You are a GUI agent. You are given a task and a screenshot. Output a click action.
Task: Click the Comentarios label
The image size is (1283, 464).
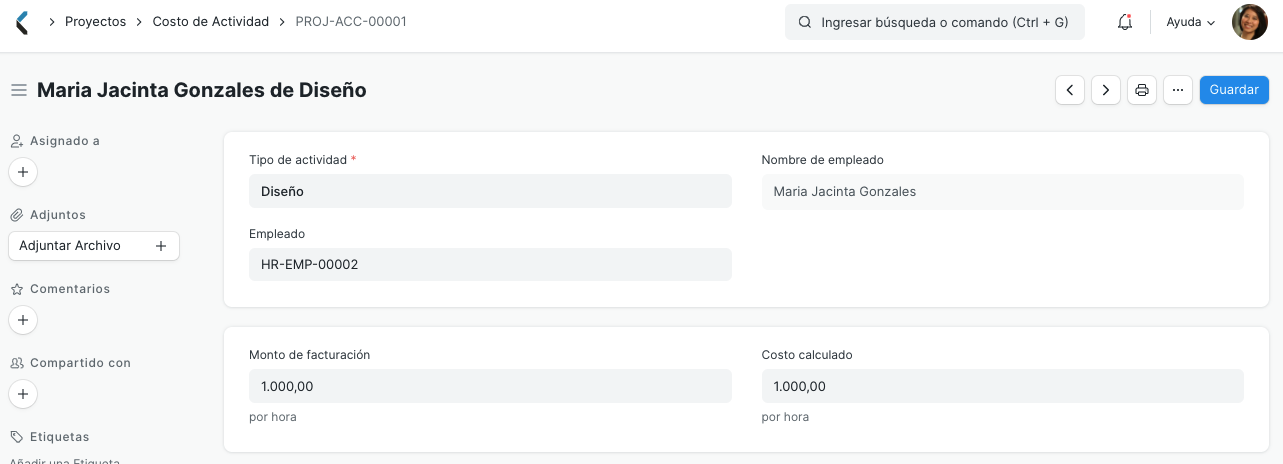click(70, 289)
